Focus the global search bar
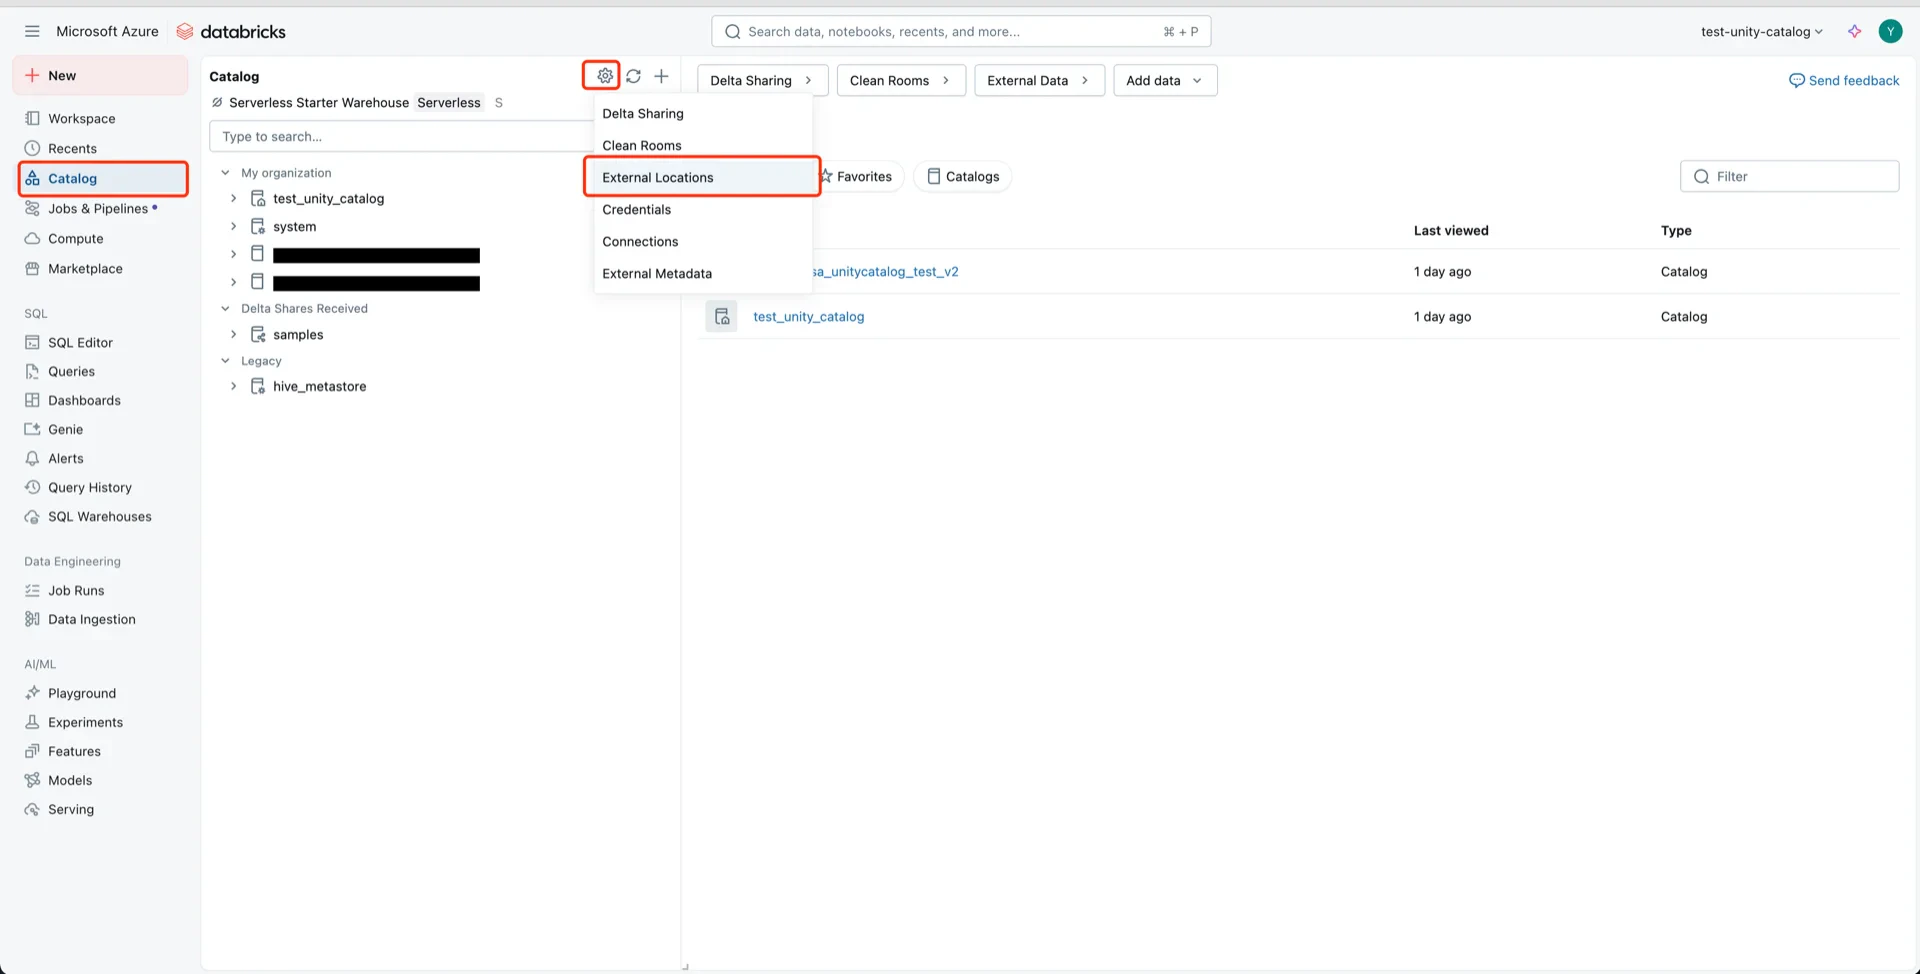Viewport: 1920px width, 974px height. [961, 31]
